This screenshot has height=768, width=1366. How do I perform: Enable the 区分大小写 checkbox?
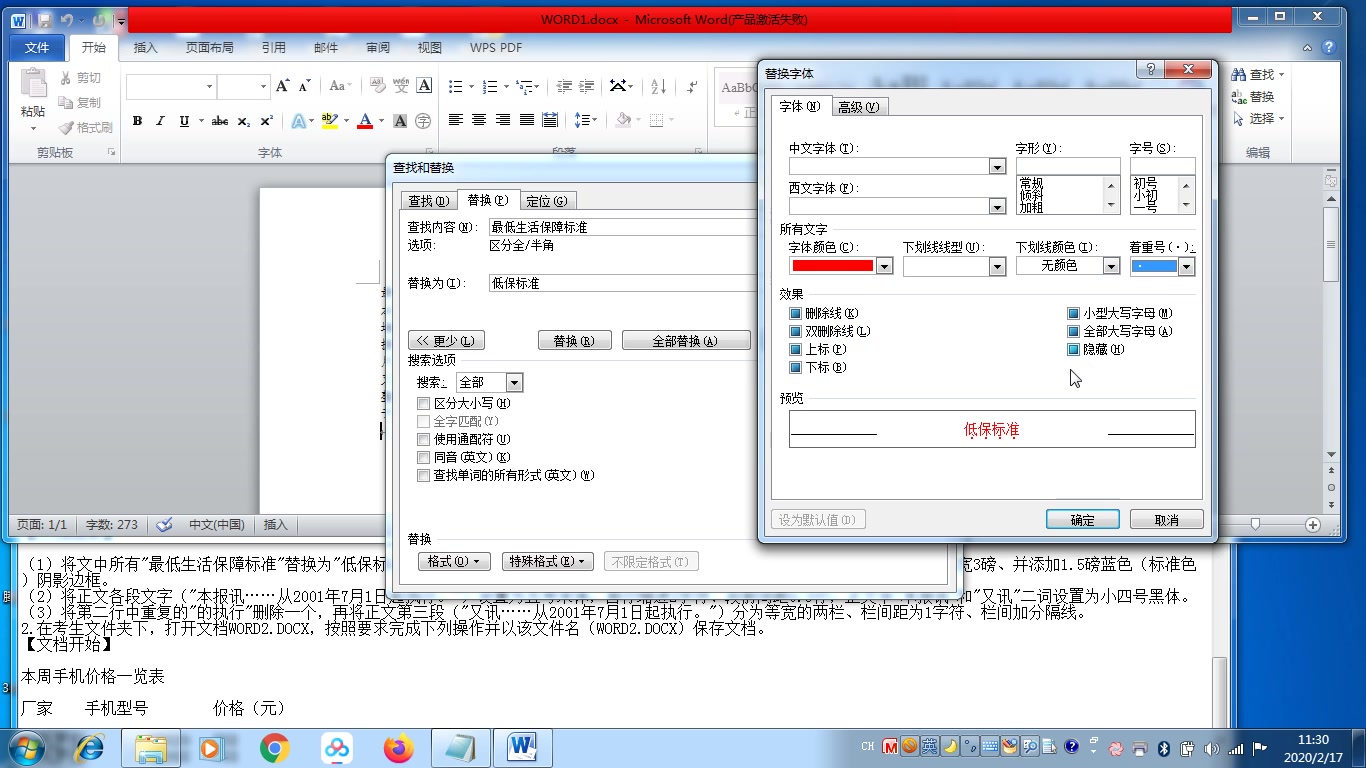coord(423,403)
